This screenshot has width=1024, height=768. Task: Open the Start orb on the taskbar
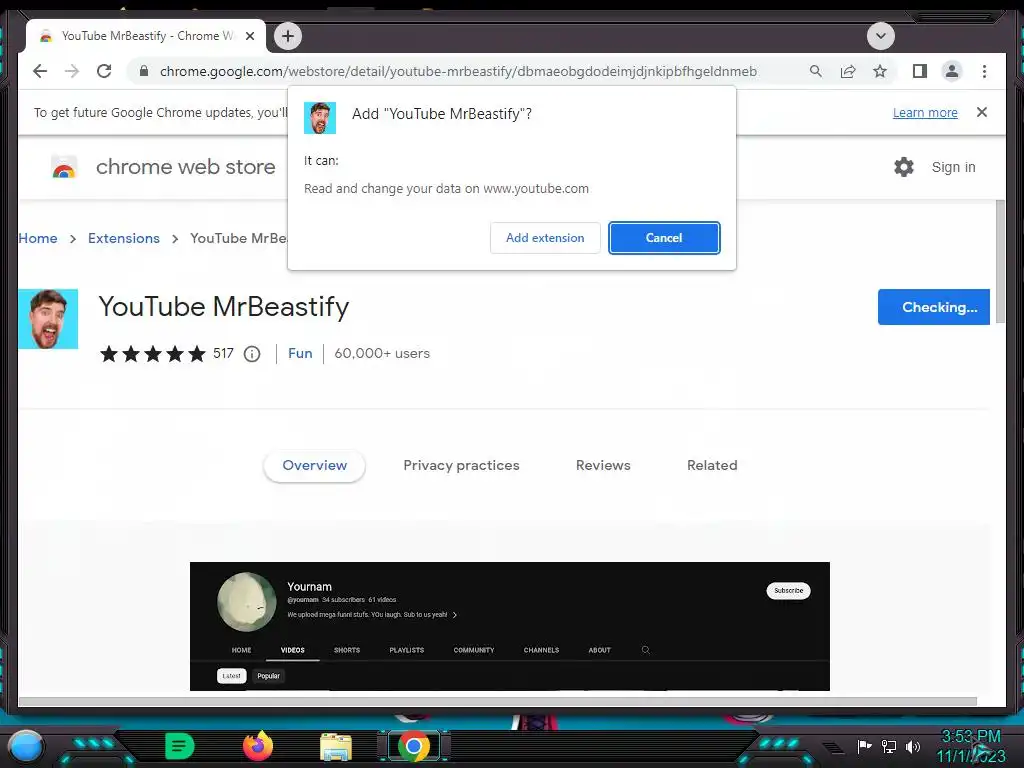(x=26, y=746)
